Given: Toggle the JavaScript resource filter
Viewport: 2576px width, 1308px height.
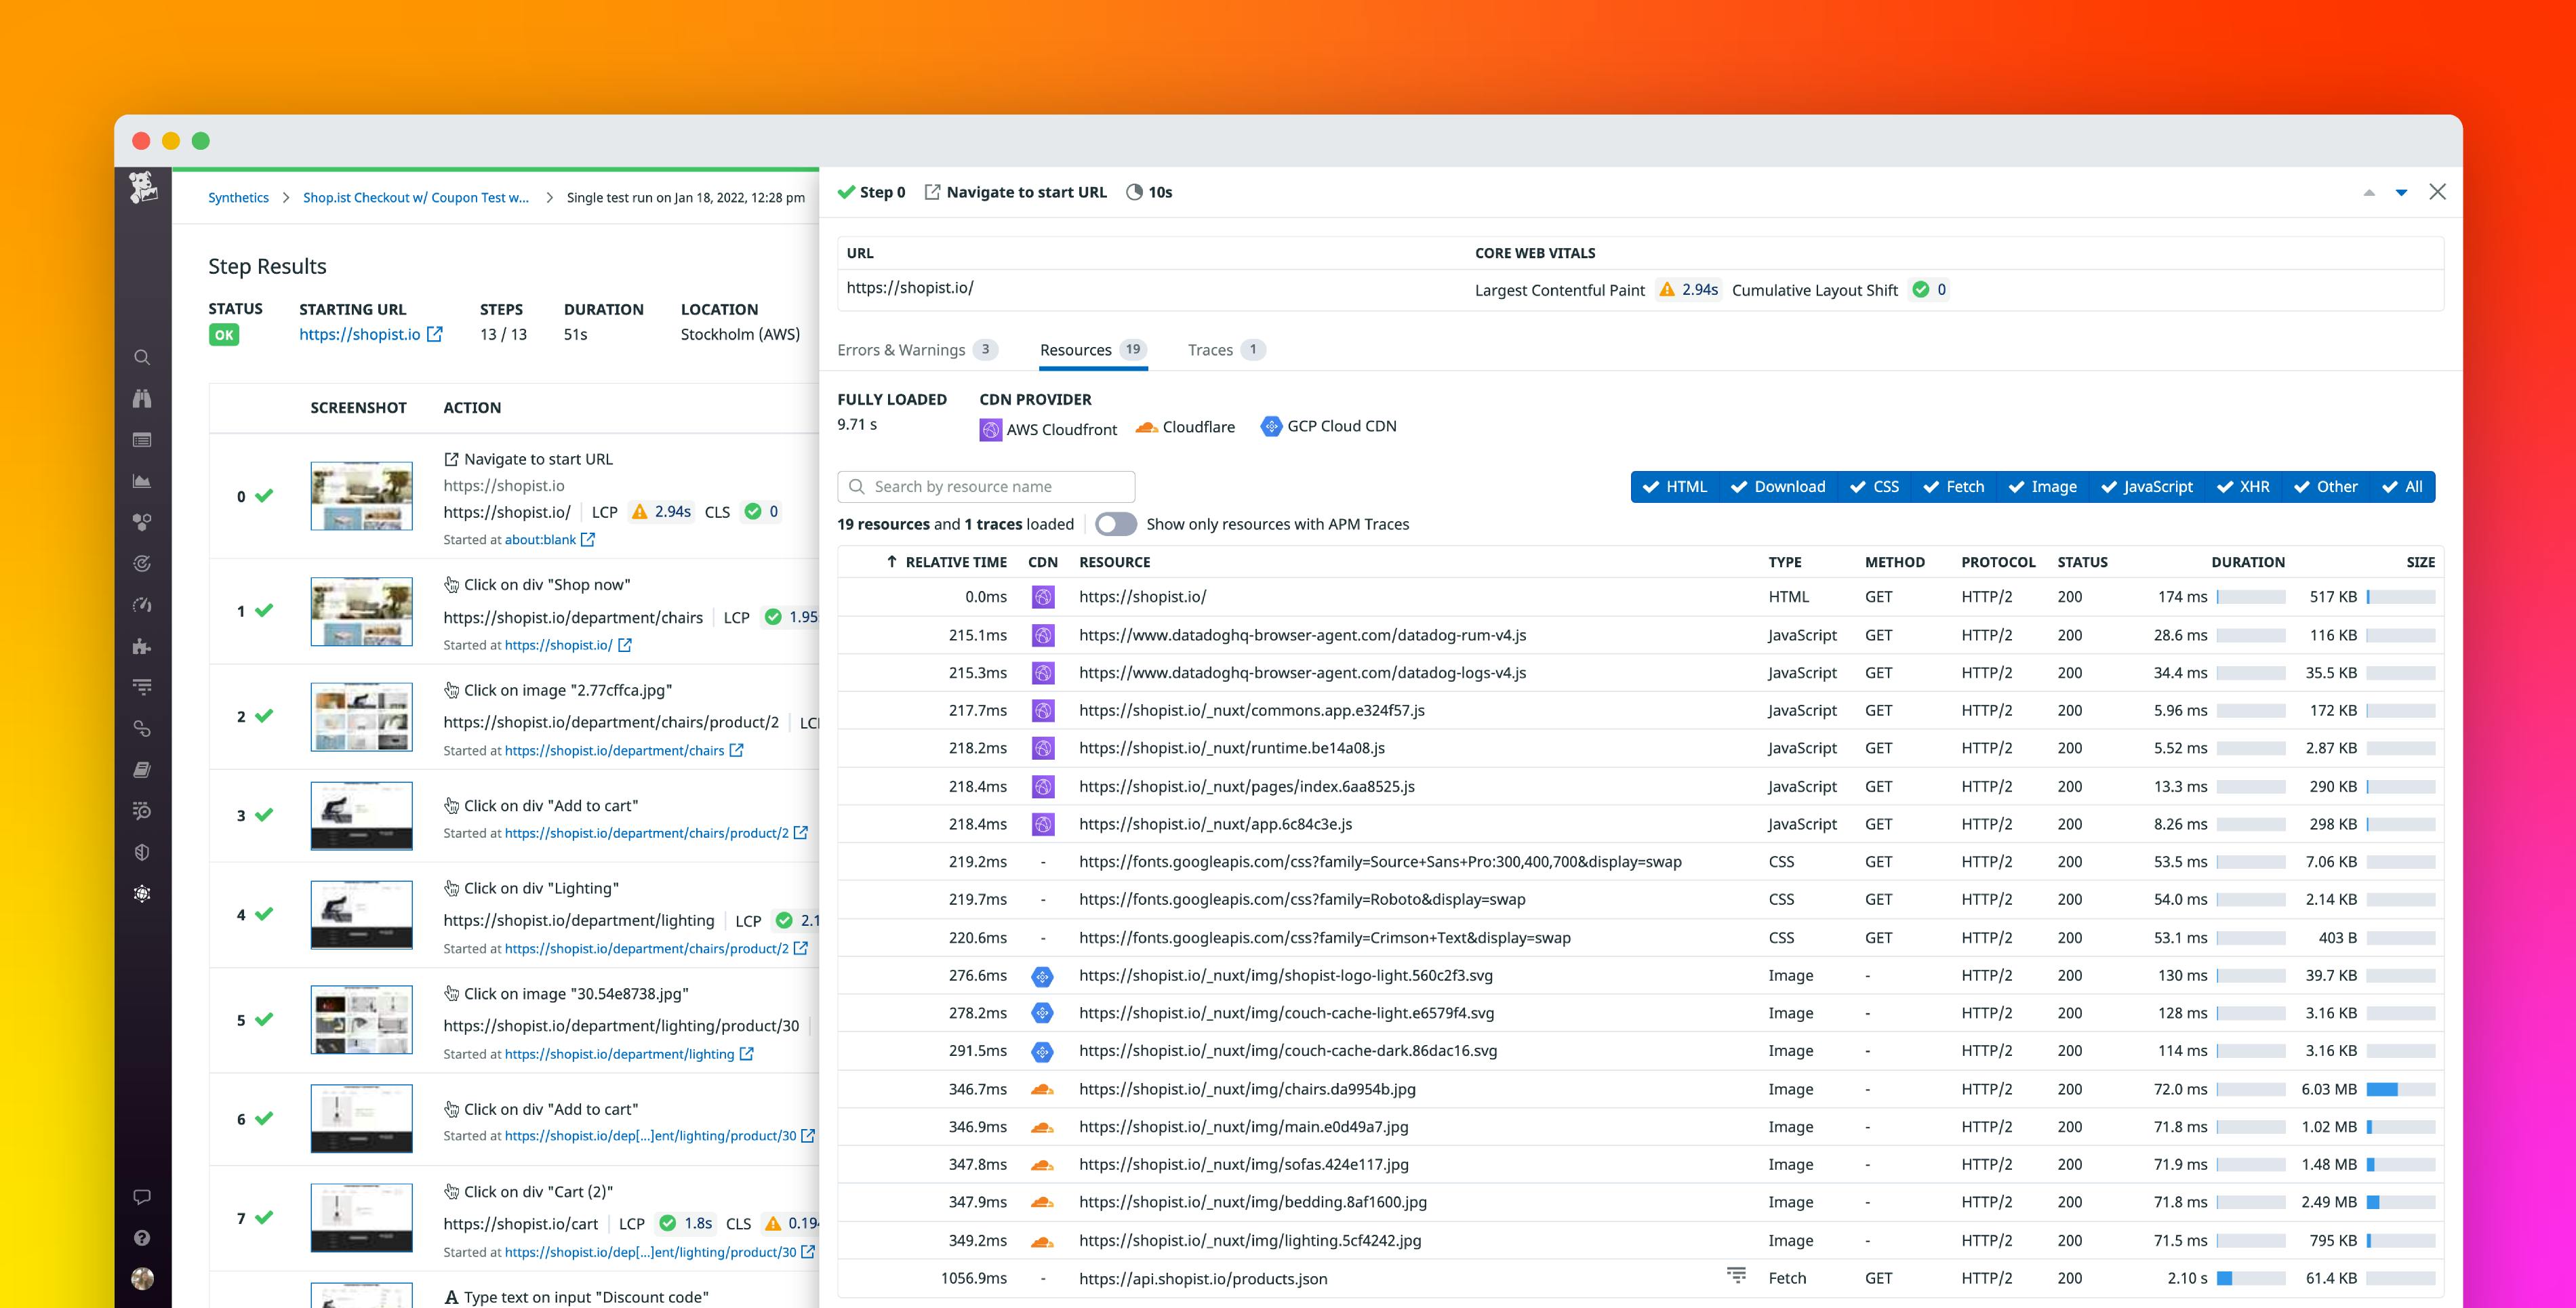Looking at the screenshot, I should [x=2146, y=487].
